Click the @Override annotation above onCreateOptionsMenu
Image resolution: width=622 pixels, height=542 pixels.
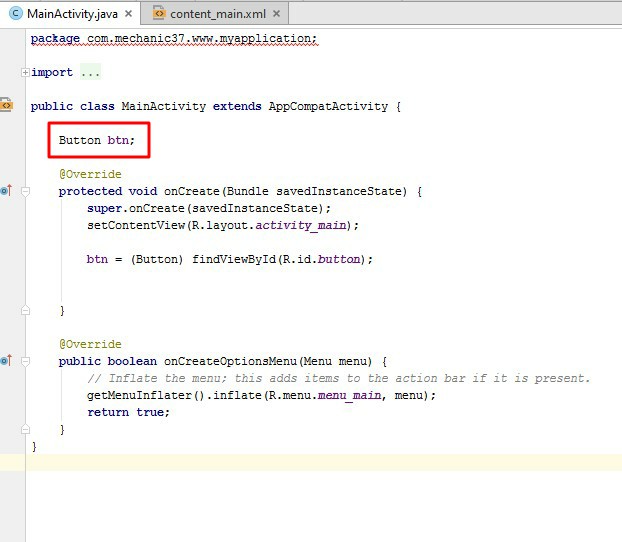[90, 344]
